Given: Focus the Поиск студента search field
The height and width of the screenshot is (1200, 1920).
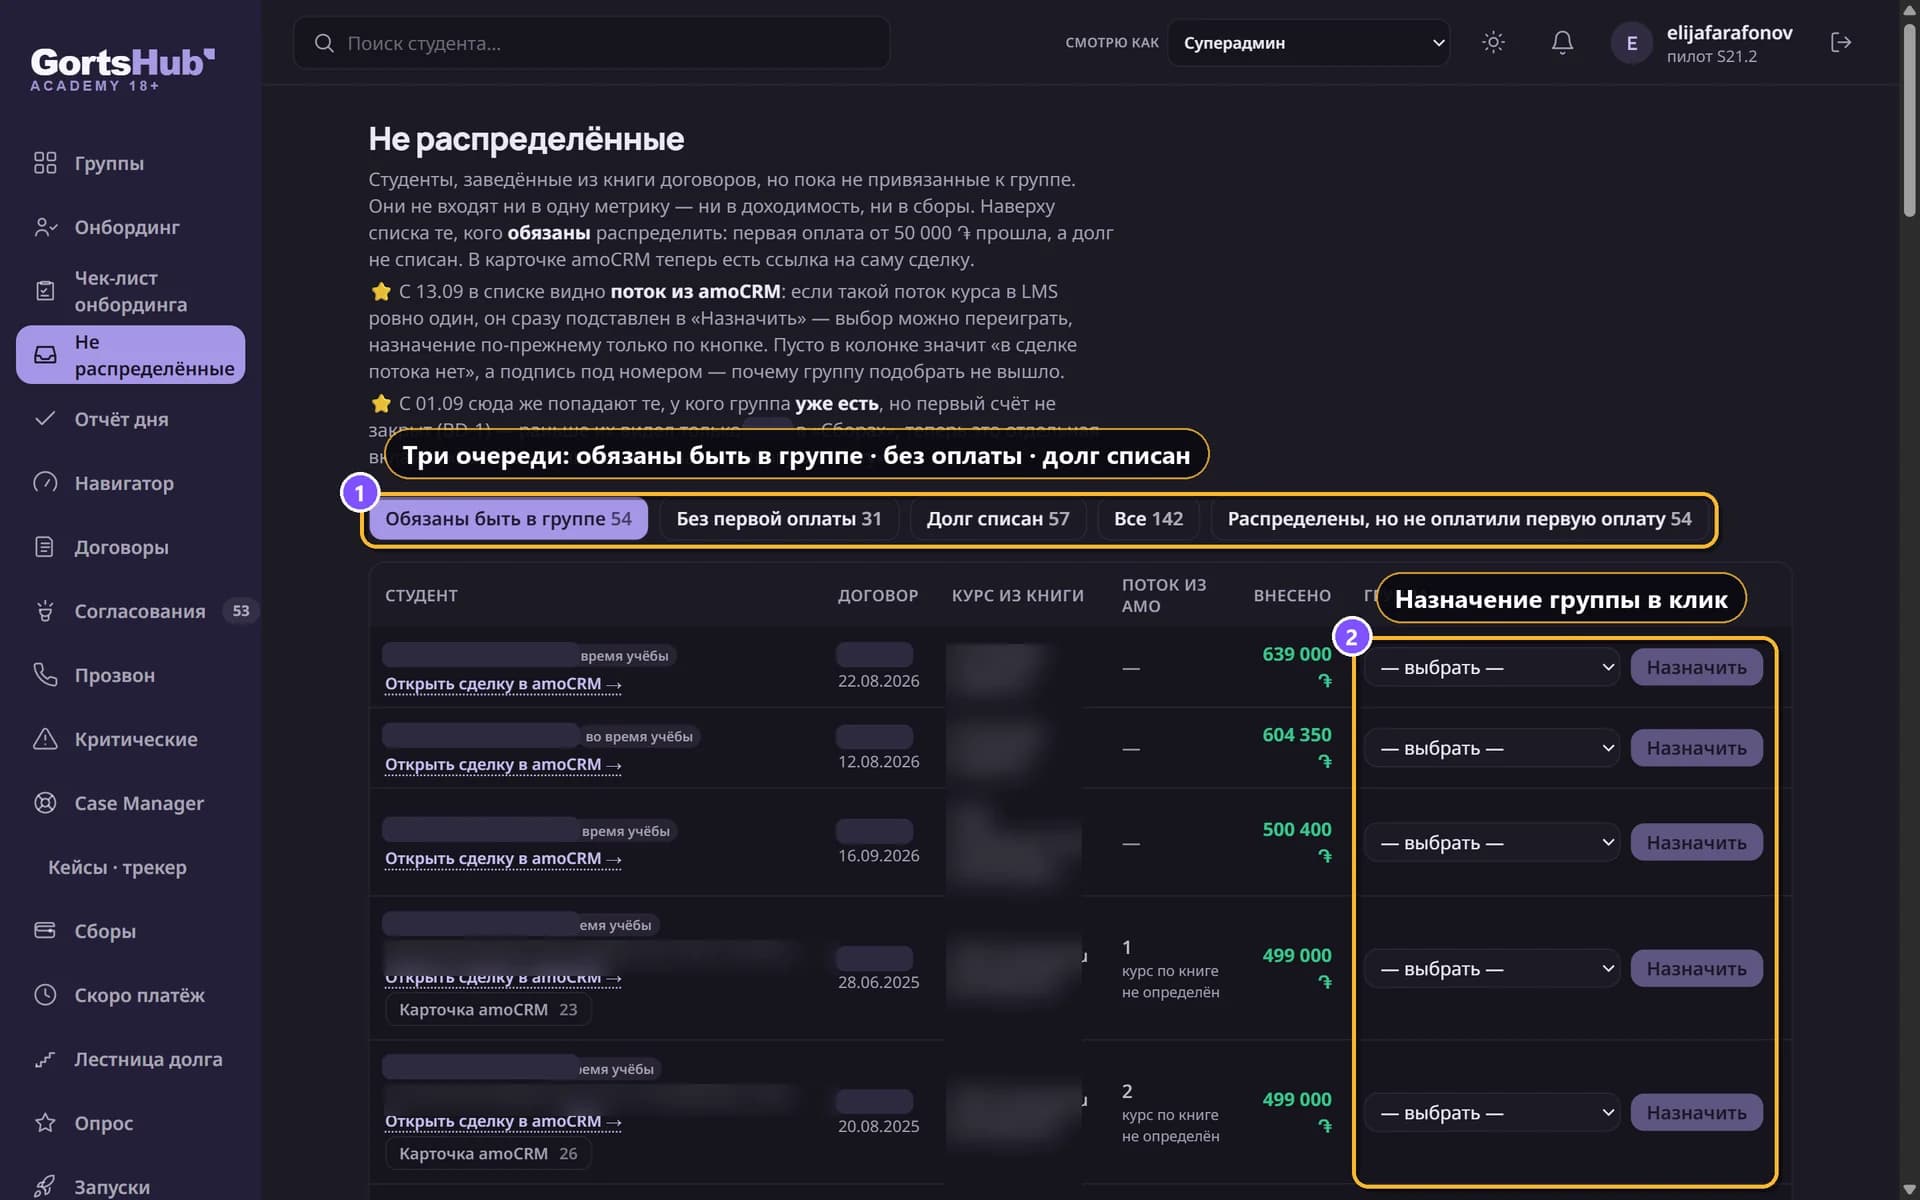Looking at the screenshot, I should point(592,43).
